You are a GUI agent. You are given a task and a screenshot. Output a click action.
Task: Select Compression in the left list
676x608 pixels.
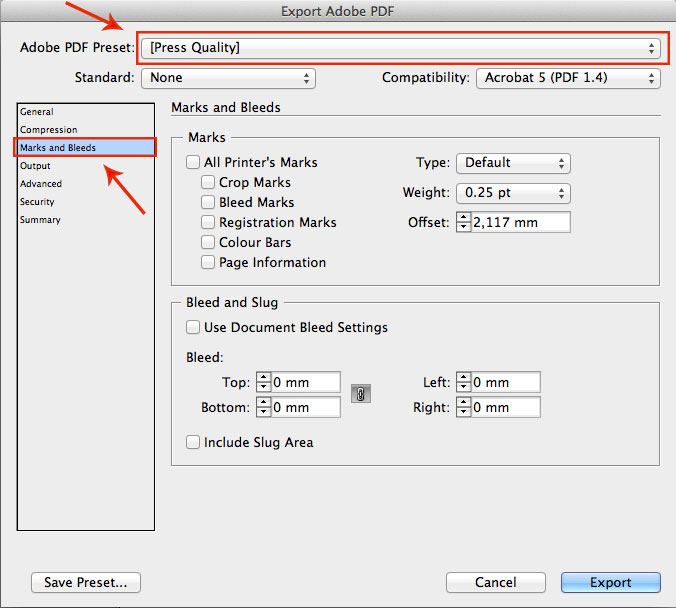tap(49, 130)
